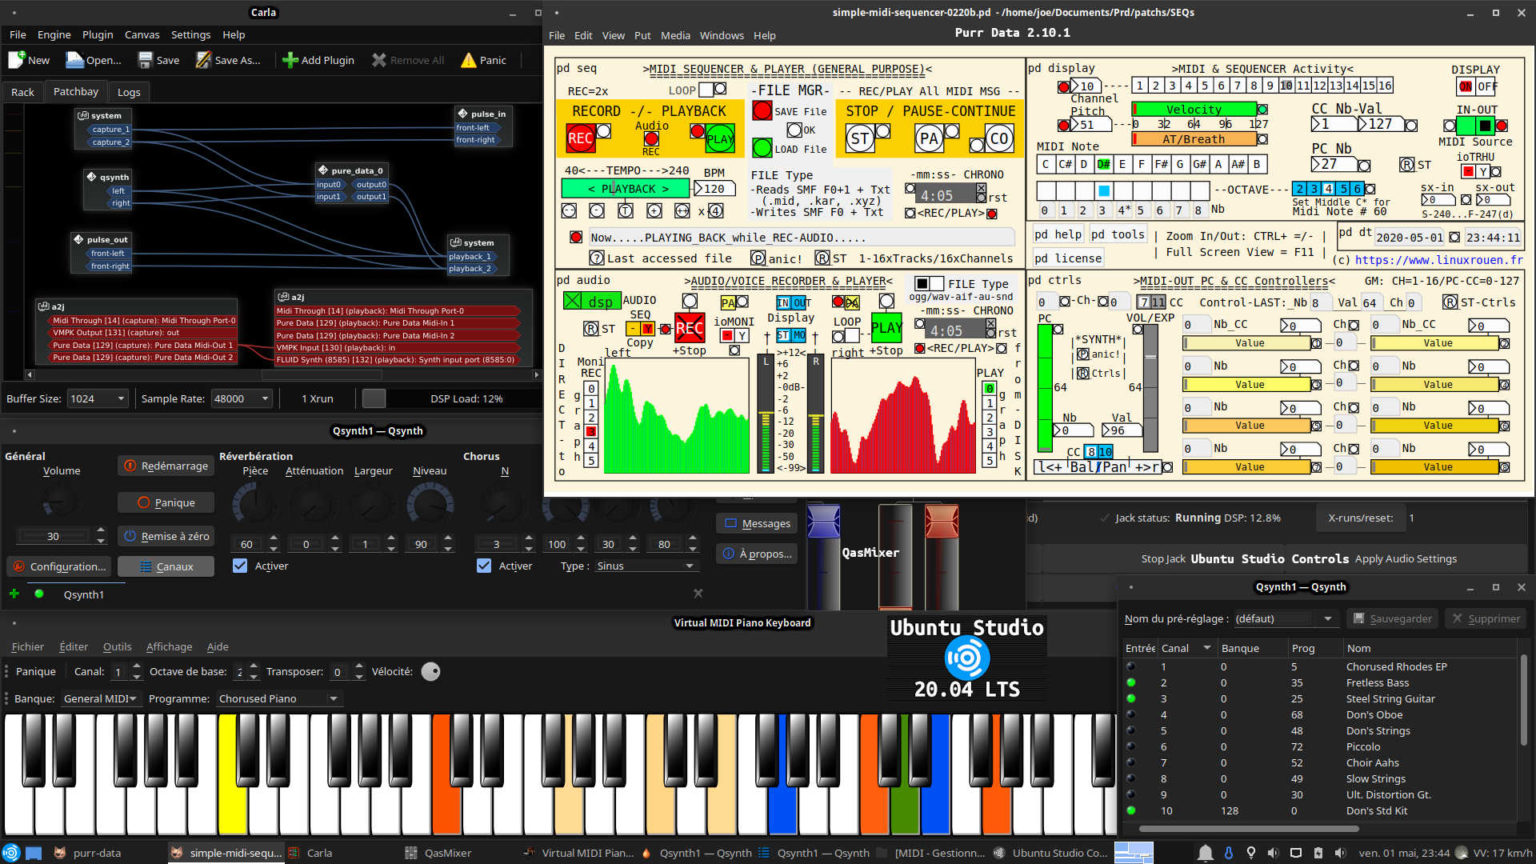This screenshot has height=864, width=1536.
Task: Click the volume tray icon
Action: [x=1273, y=853]
